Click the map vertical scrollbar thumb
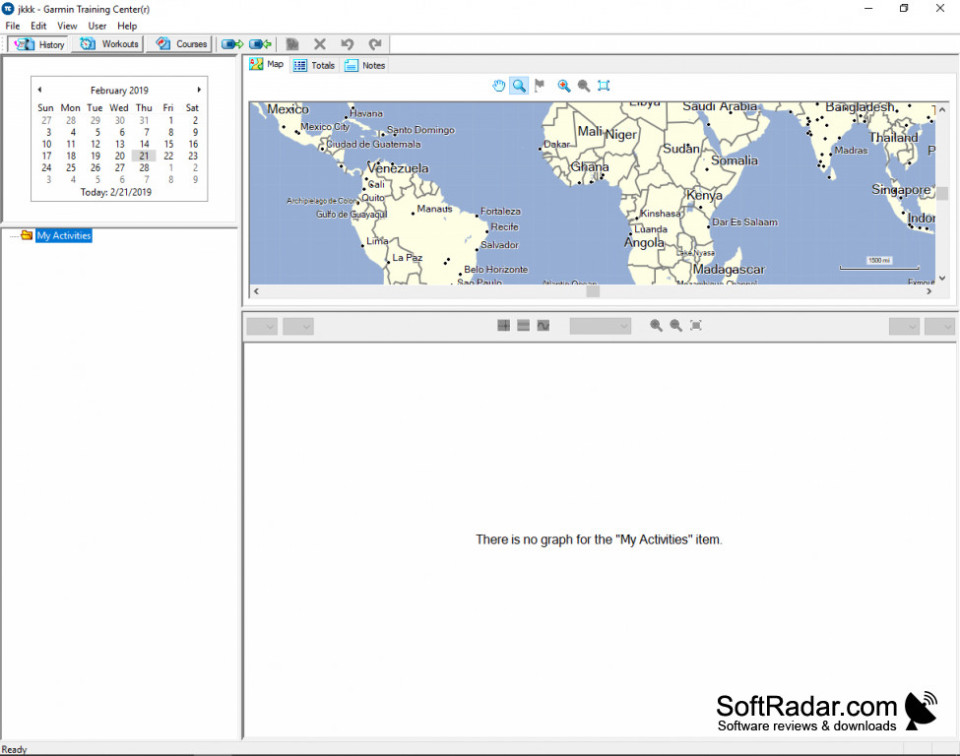Screen dimensions: 960x756 942,193
